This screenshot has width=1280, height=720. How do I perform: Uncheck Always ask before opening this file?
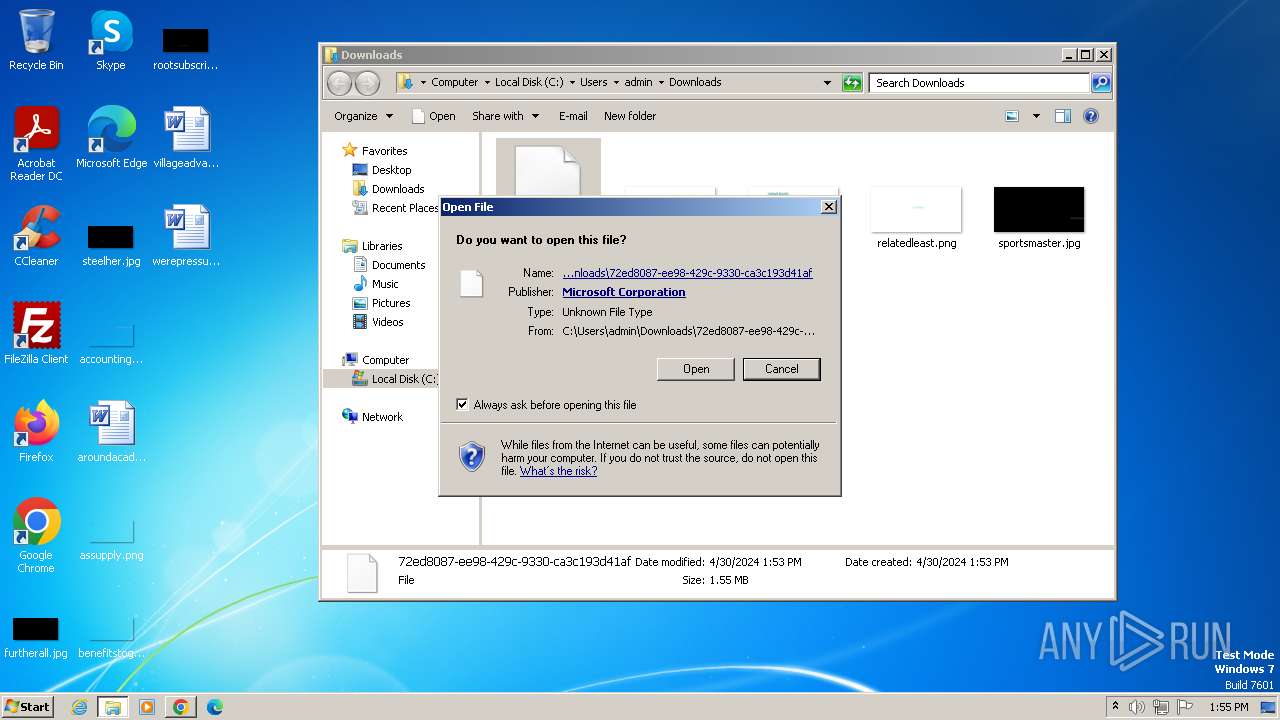462,405
